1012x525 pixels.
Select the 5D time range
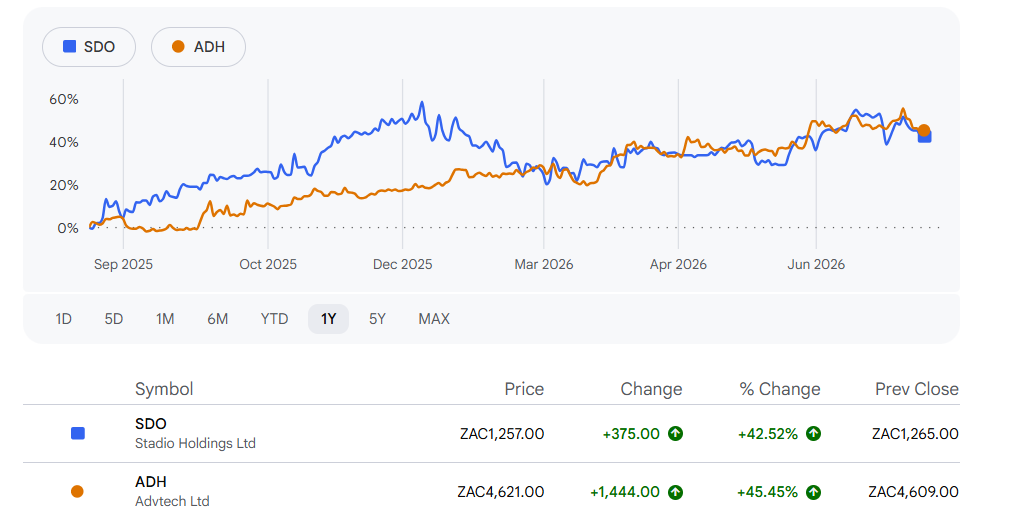coord(114,319)
